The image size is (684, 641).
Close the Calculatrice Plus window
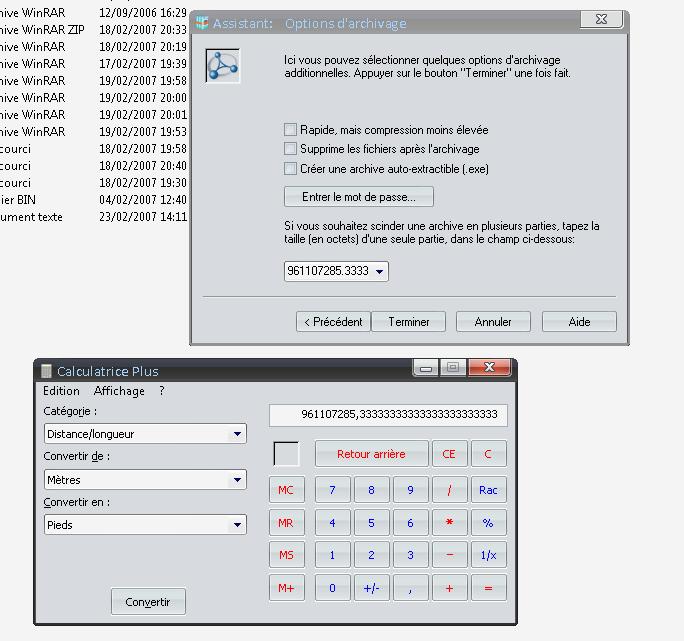(489, 367)
